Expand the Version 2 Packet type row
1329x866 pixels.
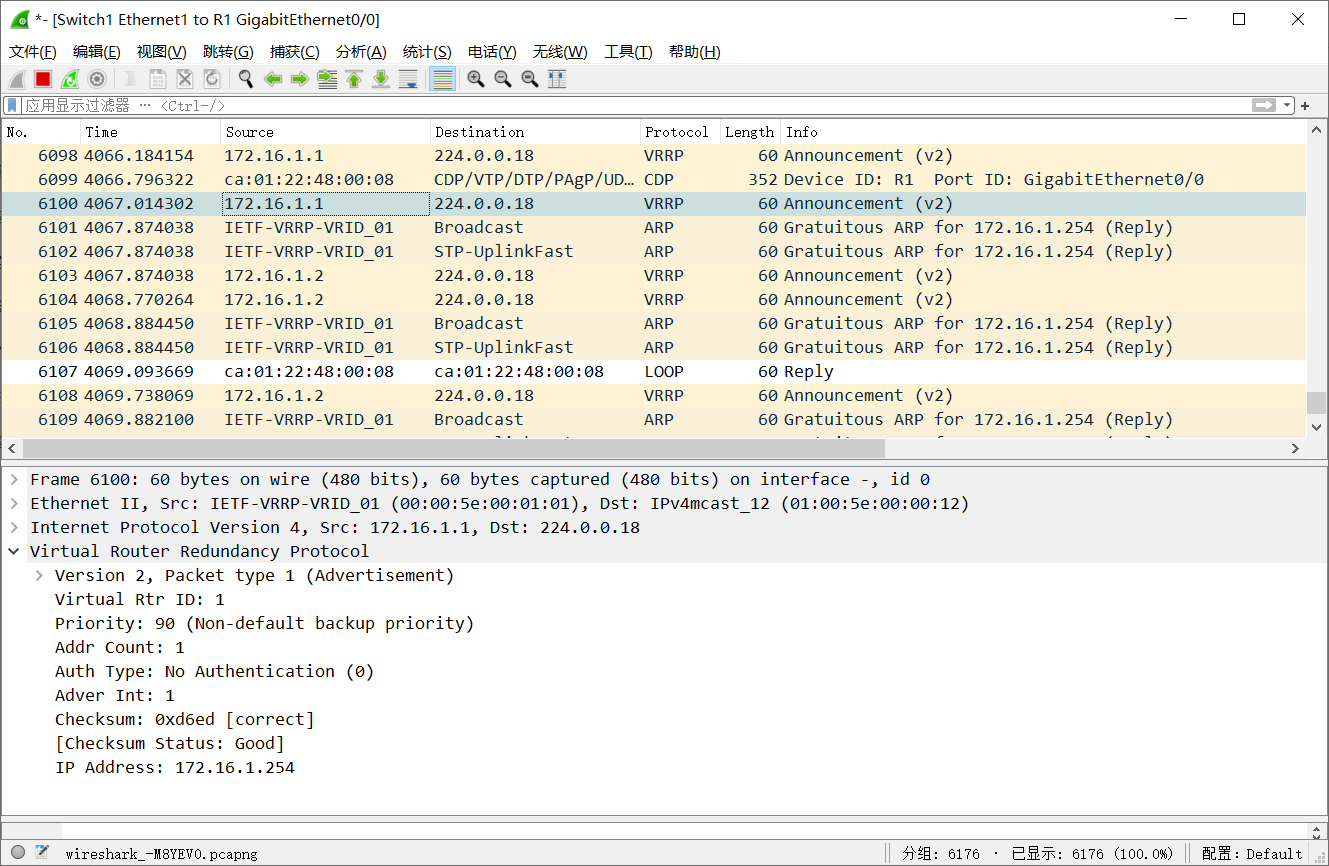pos(39,575)
